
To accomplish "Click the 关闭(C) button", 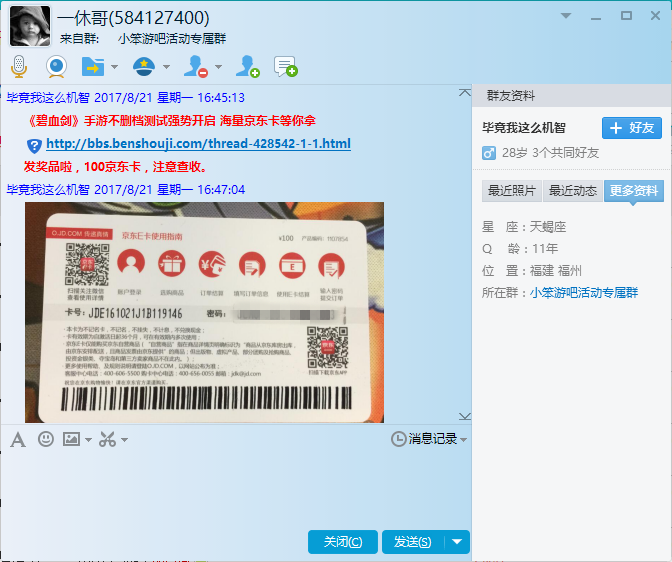I will (343, 542).
